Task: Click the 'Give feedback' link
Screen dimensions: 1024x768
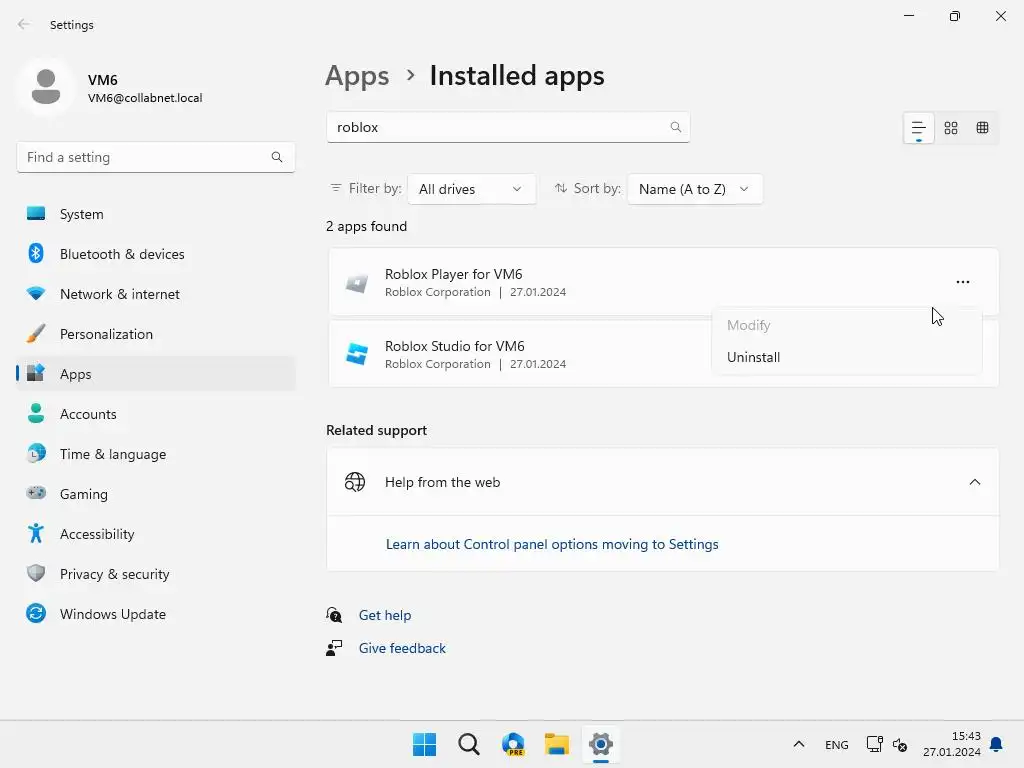Action: pyautogui.click(x=402, y=648)
